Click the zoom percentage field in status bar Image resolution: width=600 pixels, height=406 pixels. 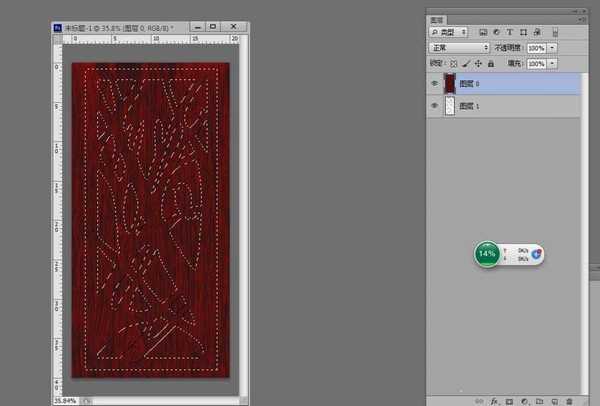[x=65, y=399]
